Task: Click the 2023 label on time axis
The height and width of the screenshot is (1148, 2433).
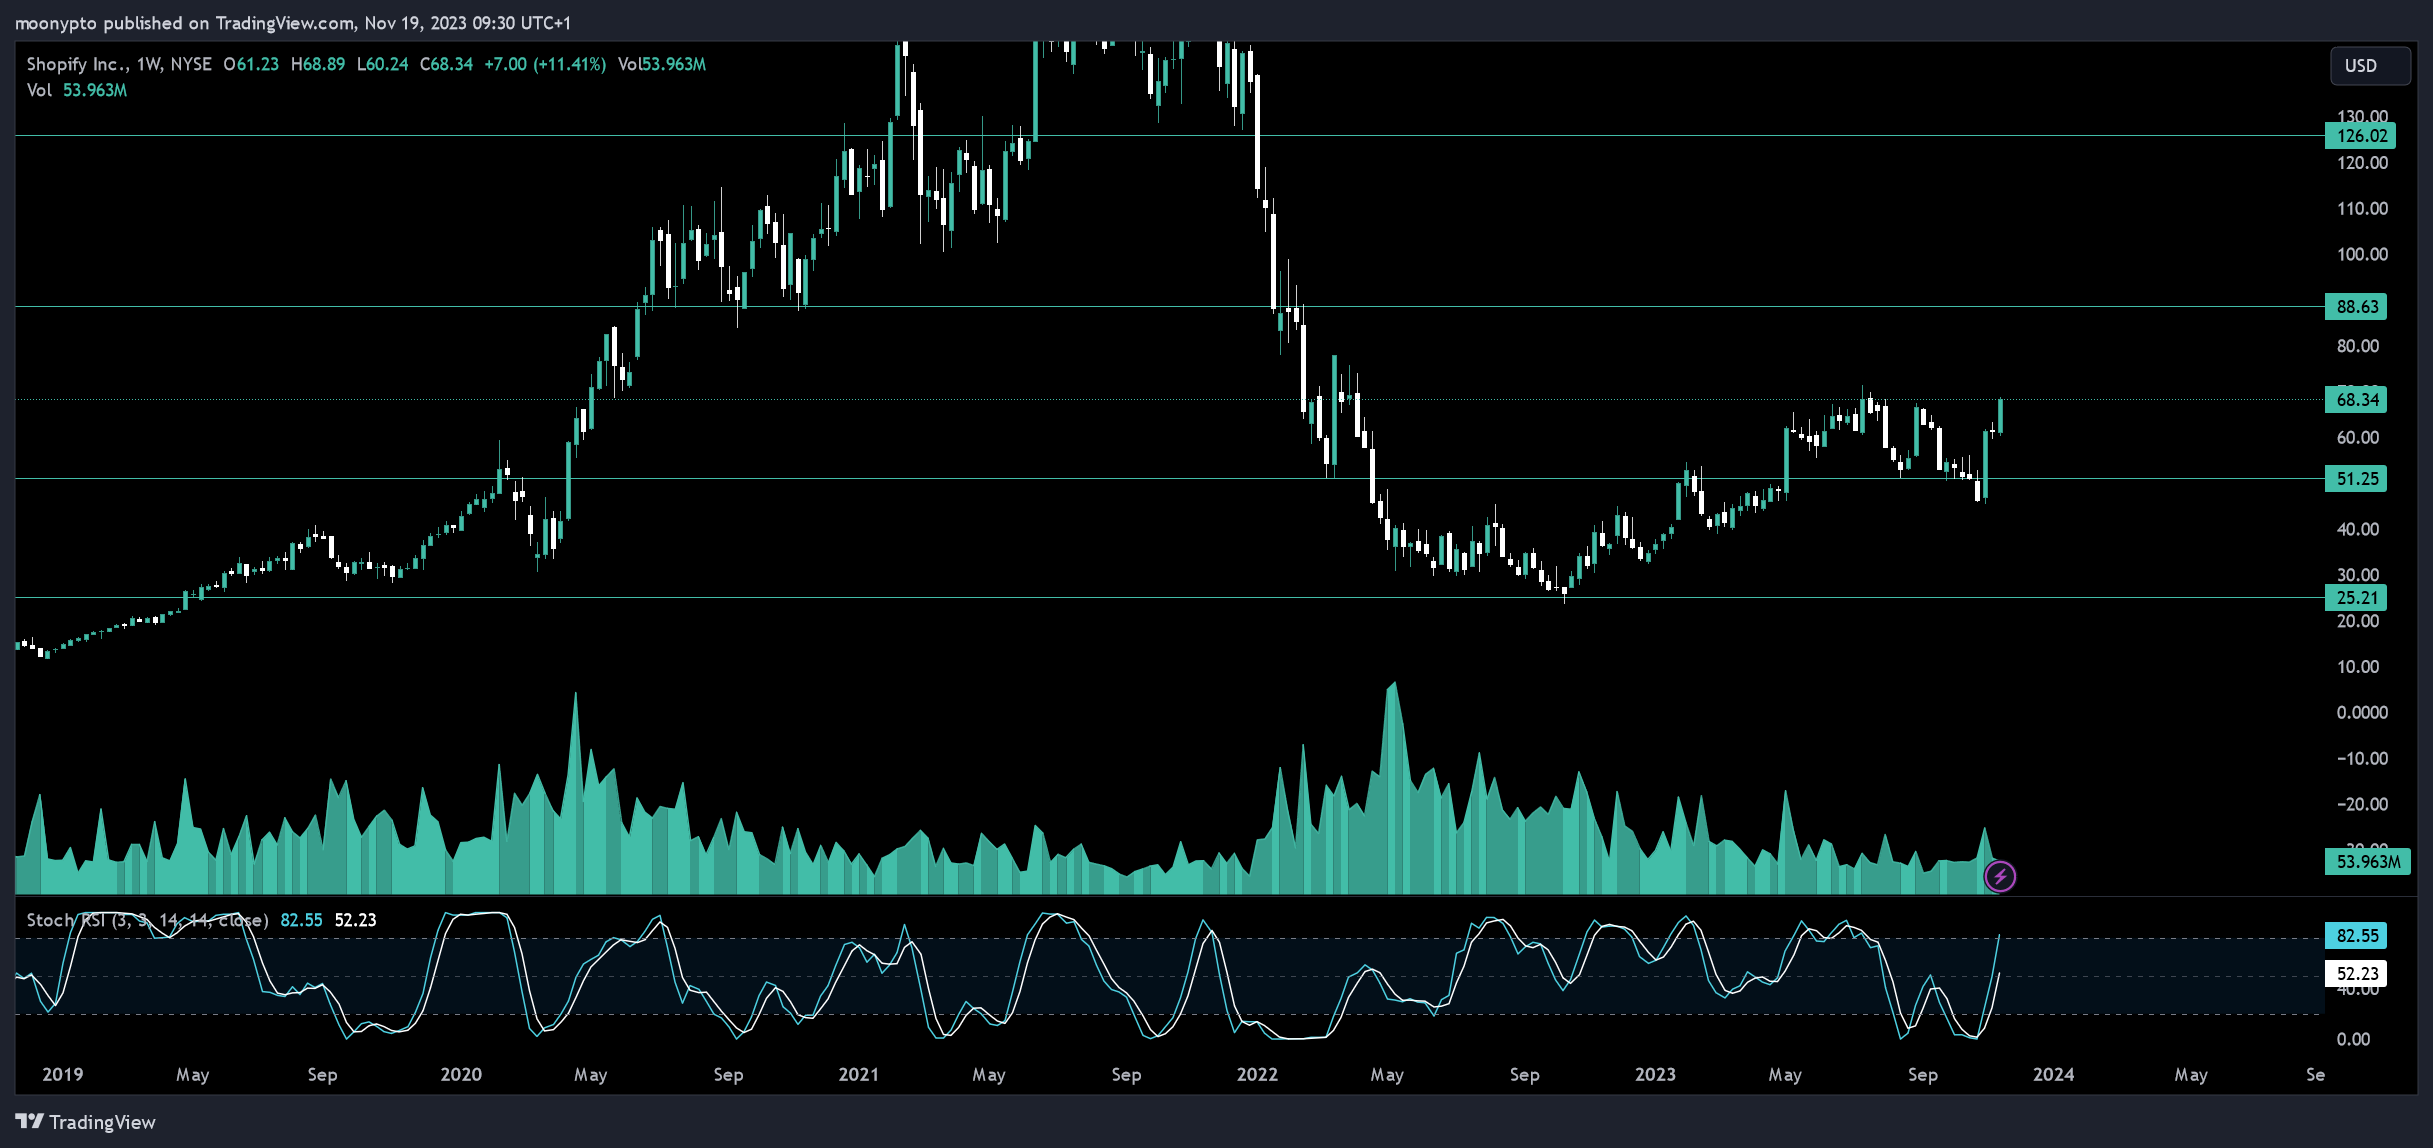Action: click(1655, 1075)
